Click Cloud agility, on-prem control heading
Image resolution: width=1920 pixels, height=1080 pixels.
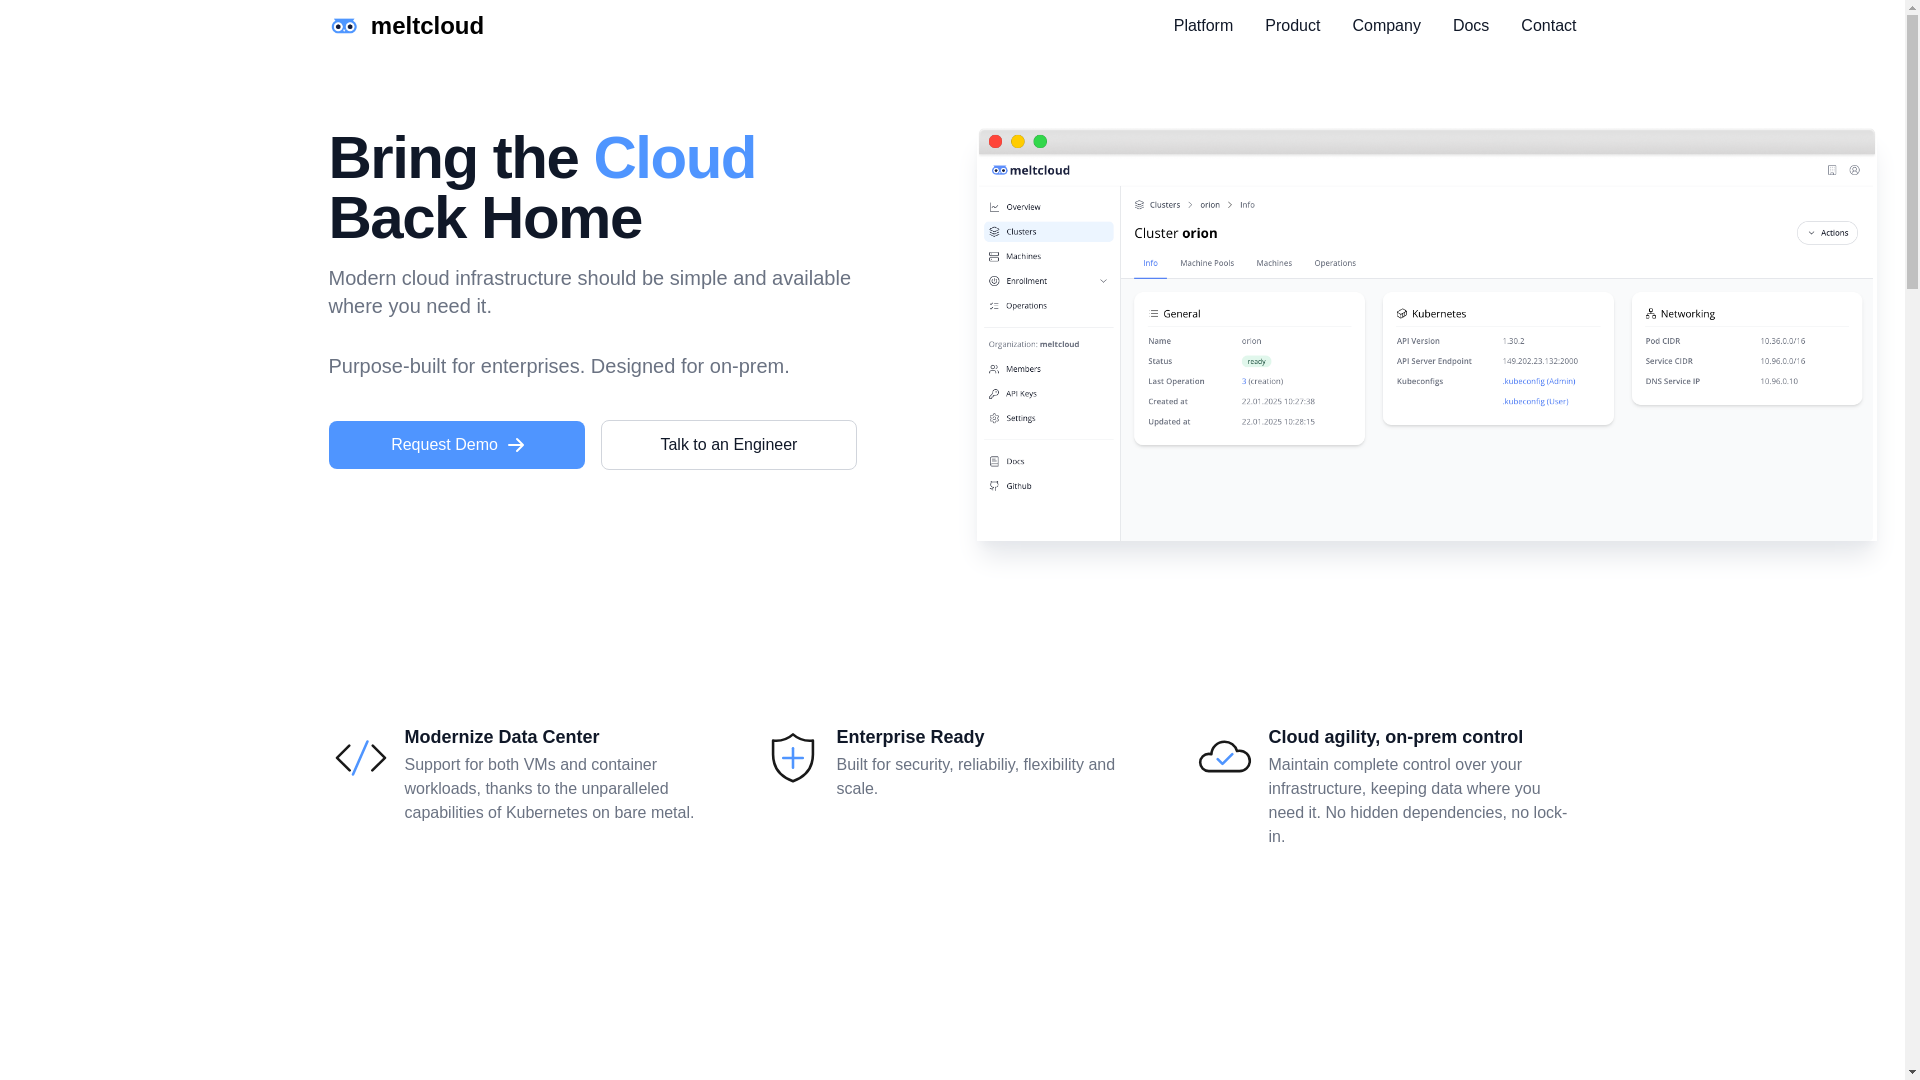click(x=1395, y=737)
